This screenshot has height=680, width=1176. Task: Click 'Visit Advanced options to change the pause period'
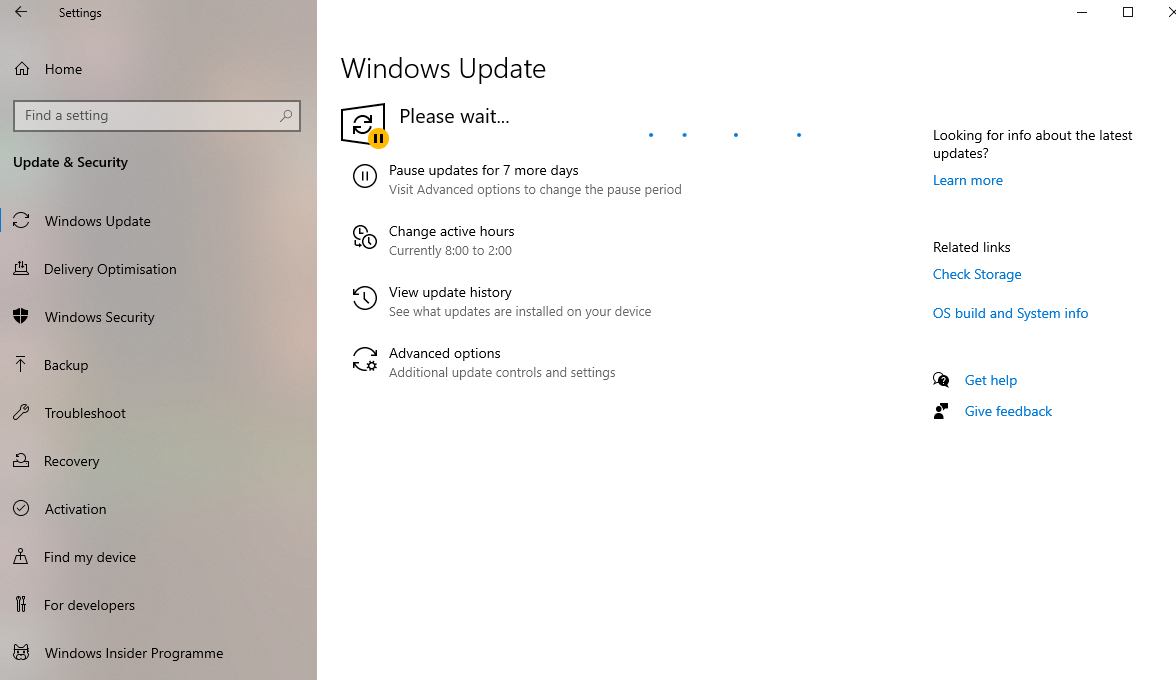coord(535,190)
